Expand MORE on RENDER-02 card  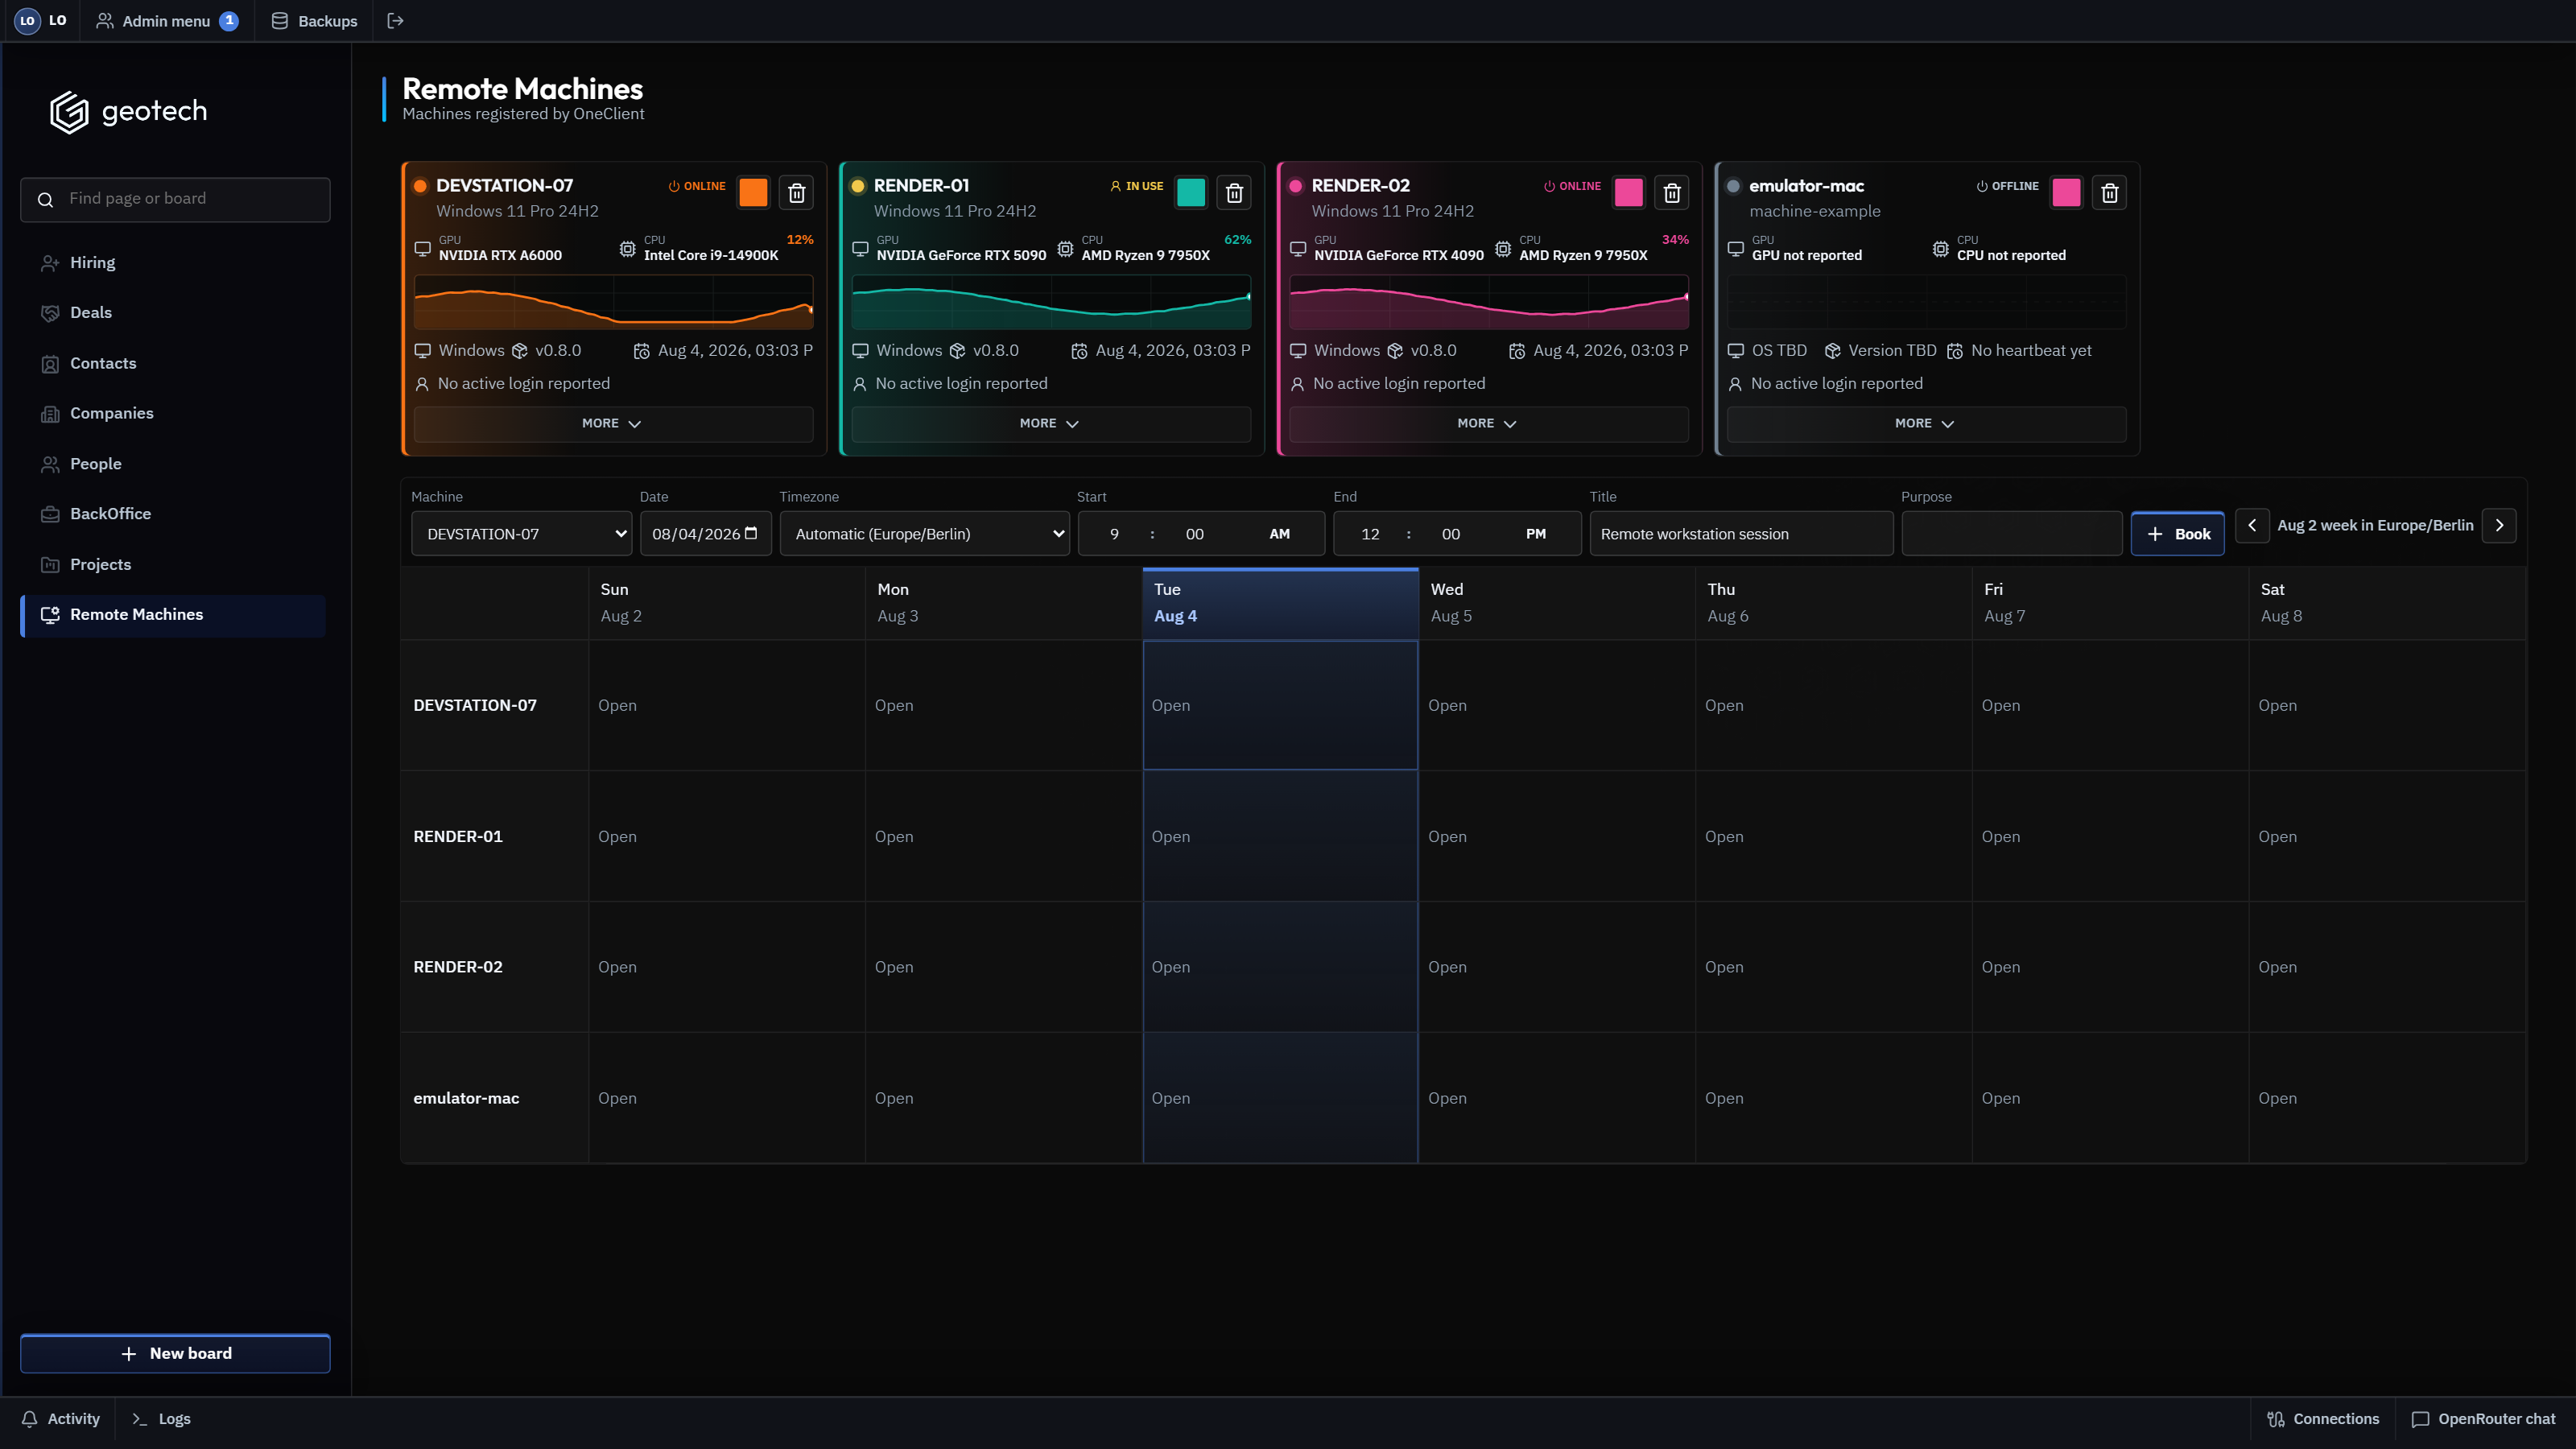(x=1489, y=424)
